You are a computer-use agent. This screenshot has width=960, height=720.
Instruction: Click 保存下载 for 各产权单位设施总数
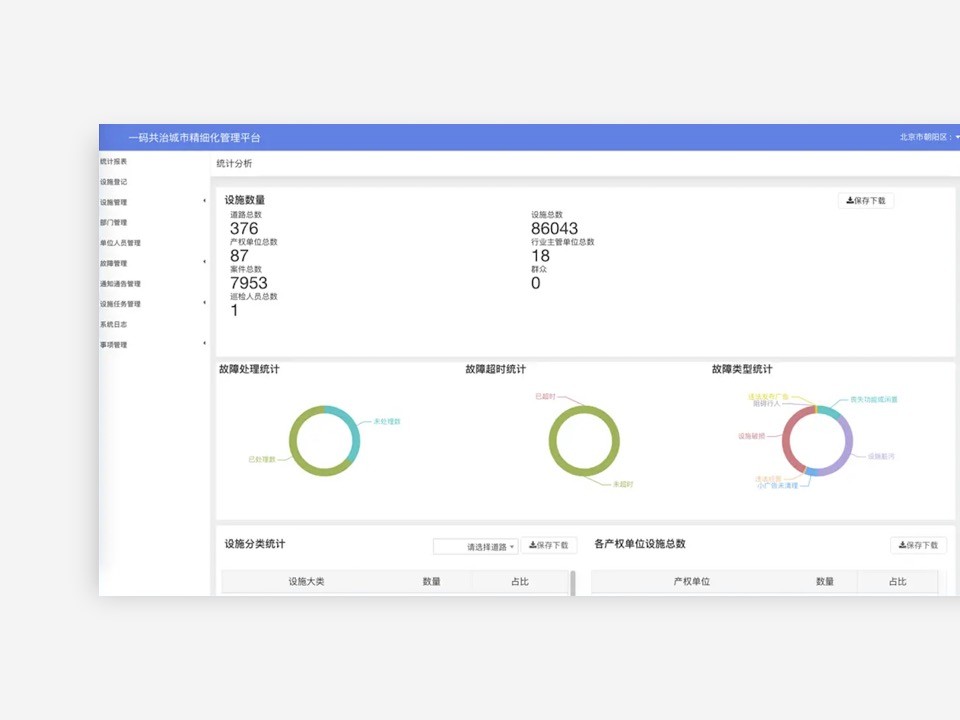(x=918, y=546)
